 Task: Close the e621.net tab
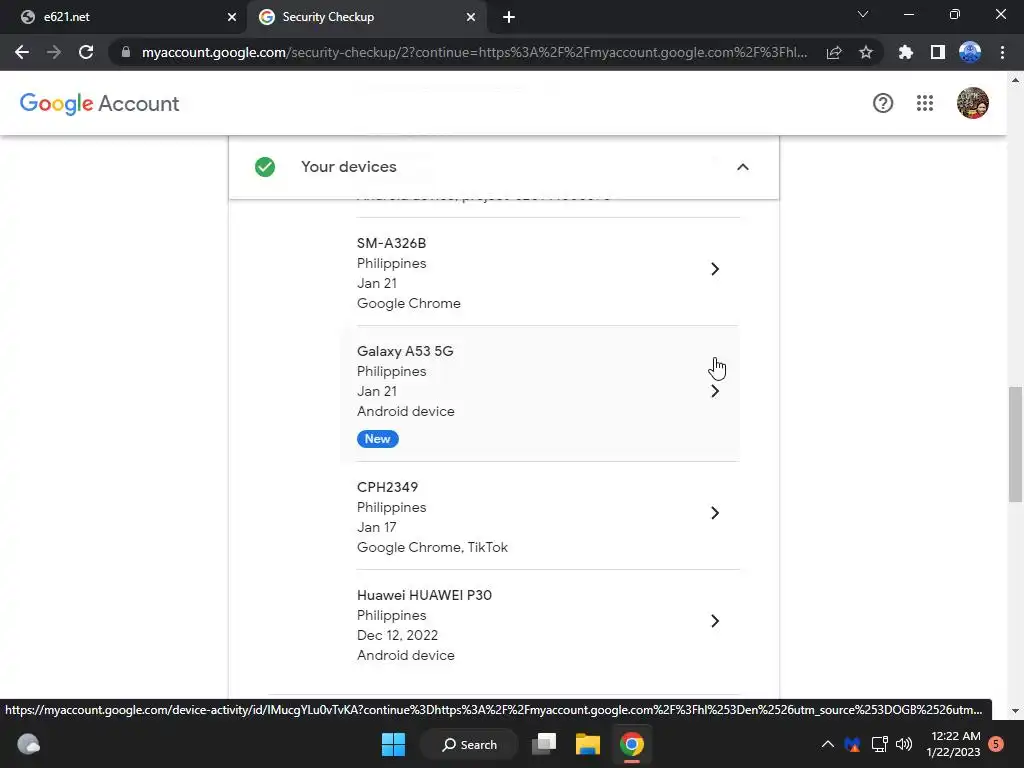(x=232, y=17)
